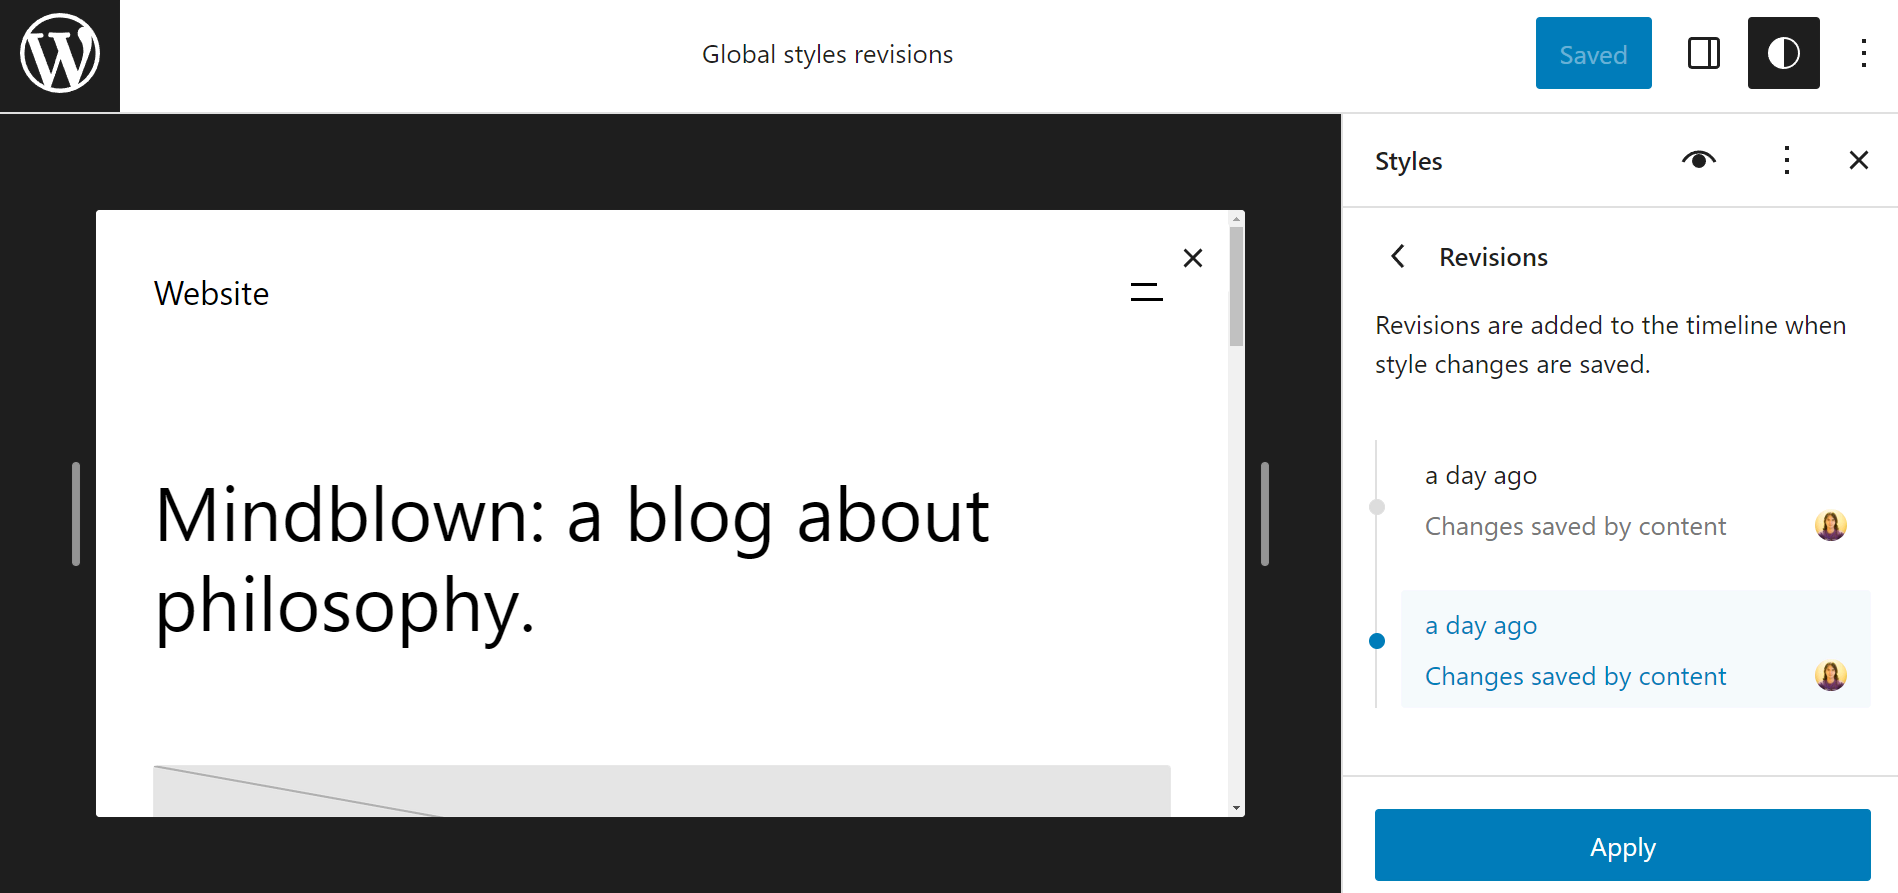
Task: Click the grey timeline dot marker
Action: coord(1377,507)
